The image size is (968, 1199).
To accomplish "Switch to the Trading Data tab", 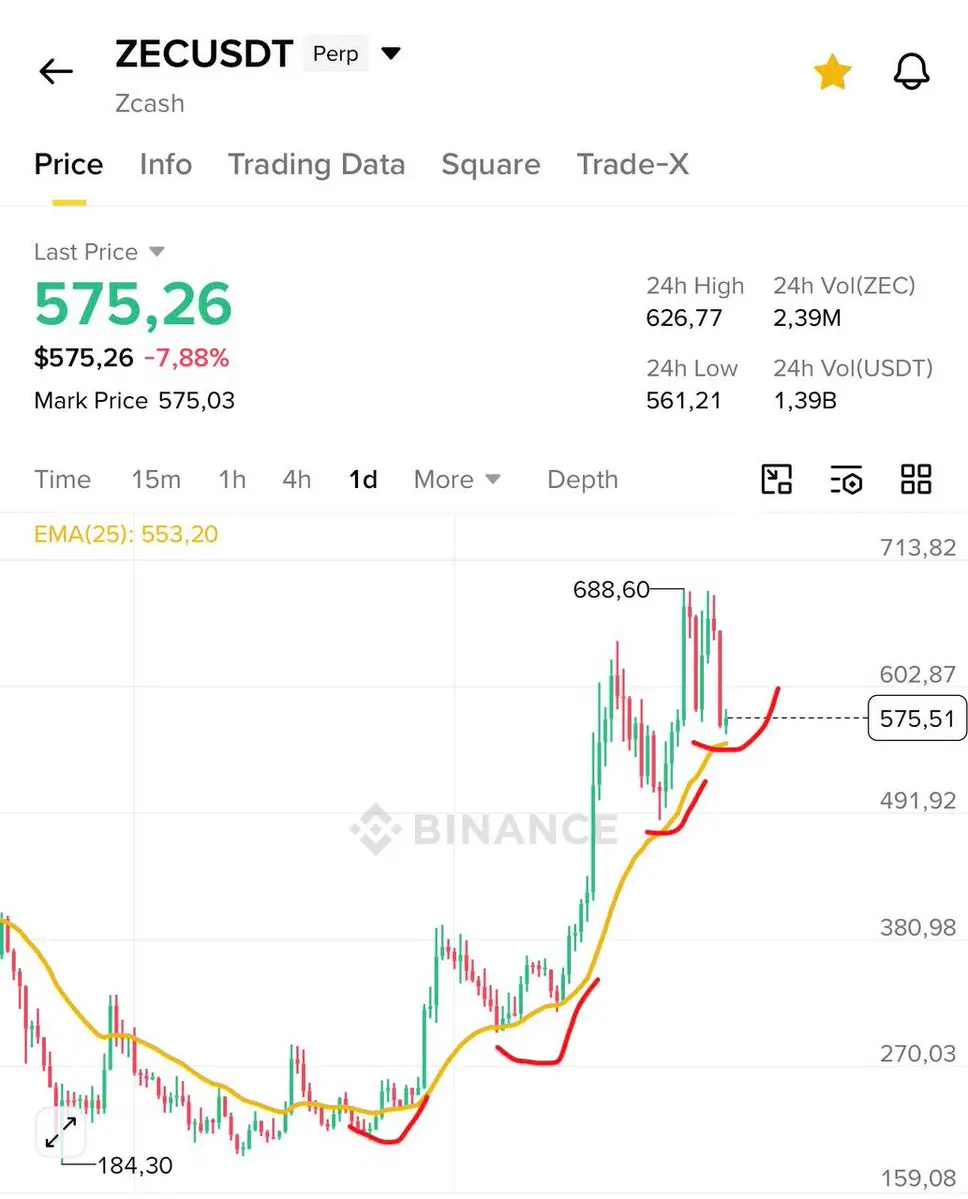I will (x=317, y=164).
